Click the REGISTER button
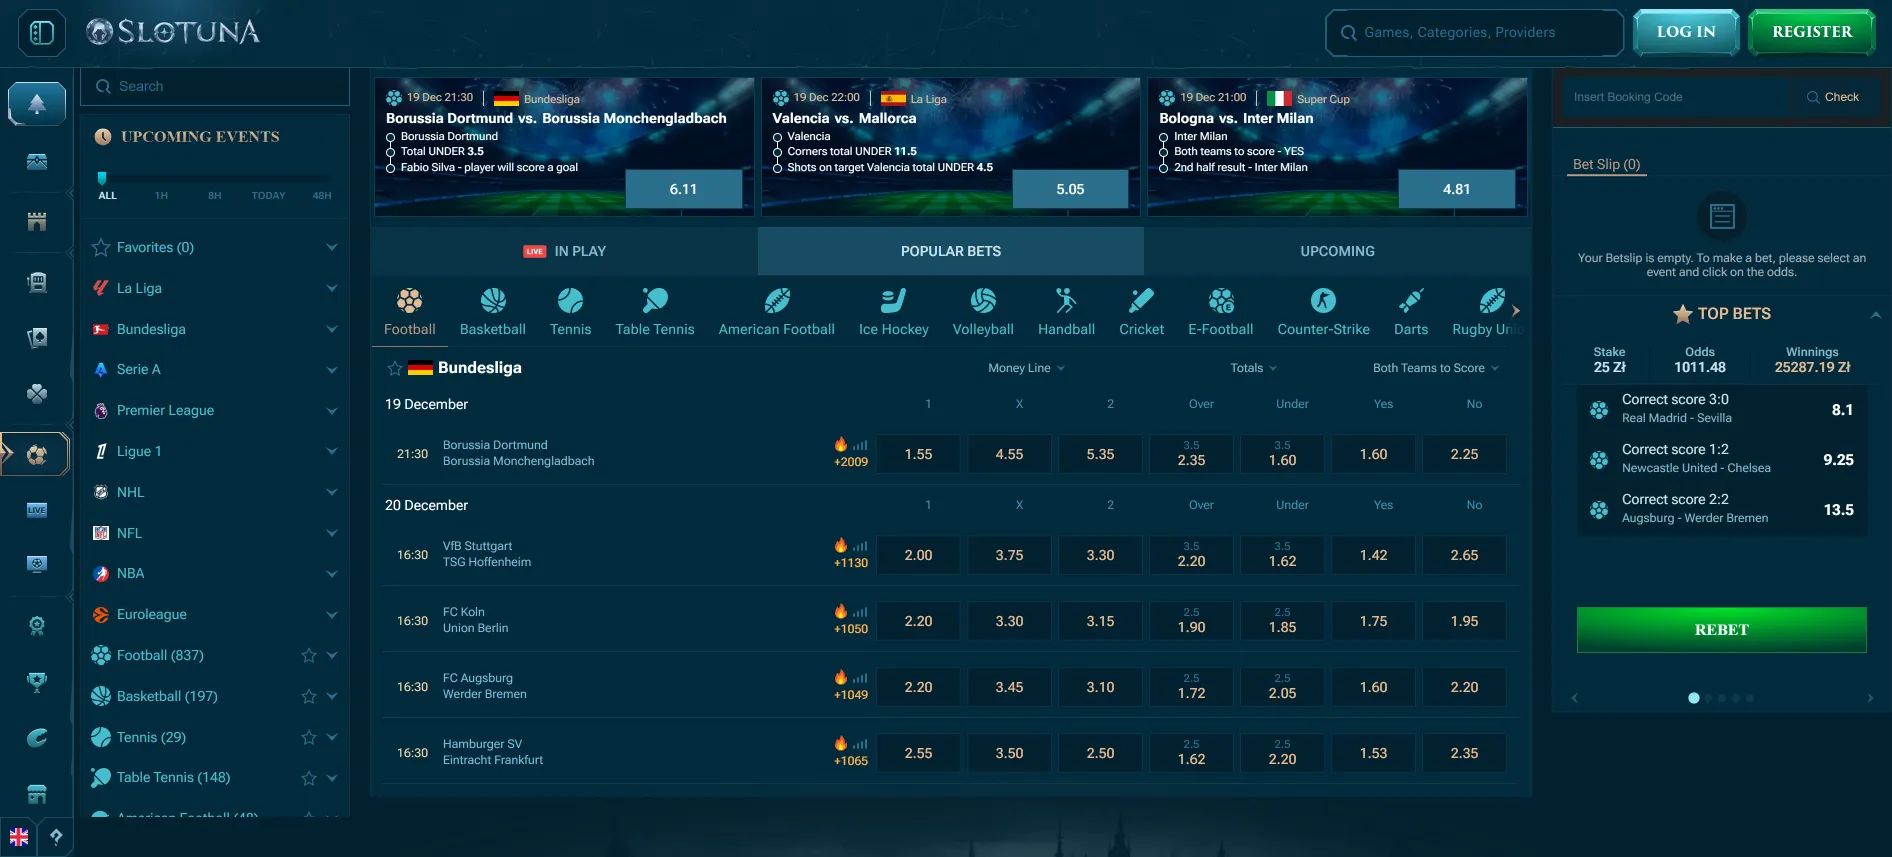1892x857 pixels. [1811, 32]
